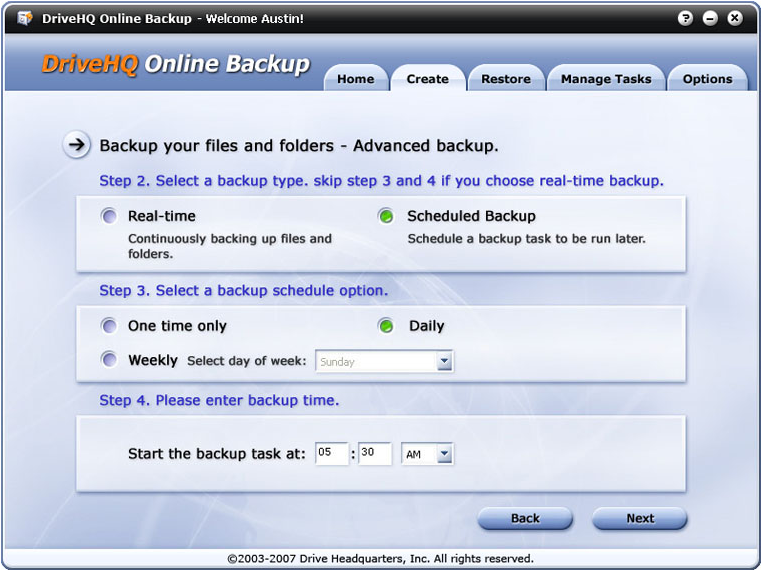763x571 pixels.
Task: Choose the Weekly schedule option
Action: [x=109, y=360]
